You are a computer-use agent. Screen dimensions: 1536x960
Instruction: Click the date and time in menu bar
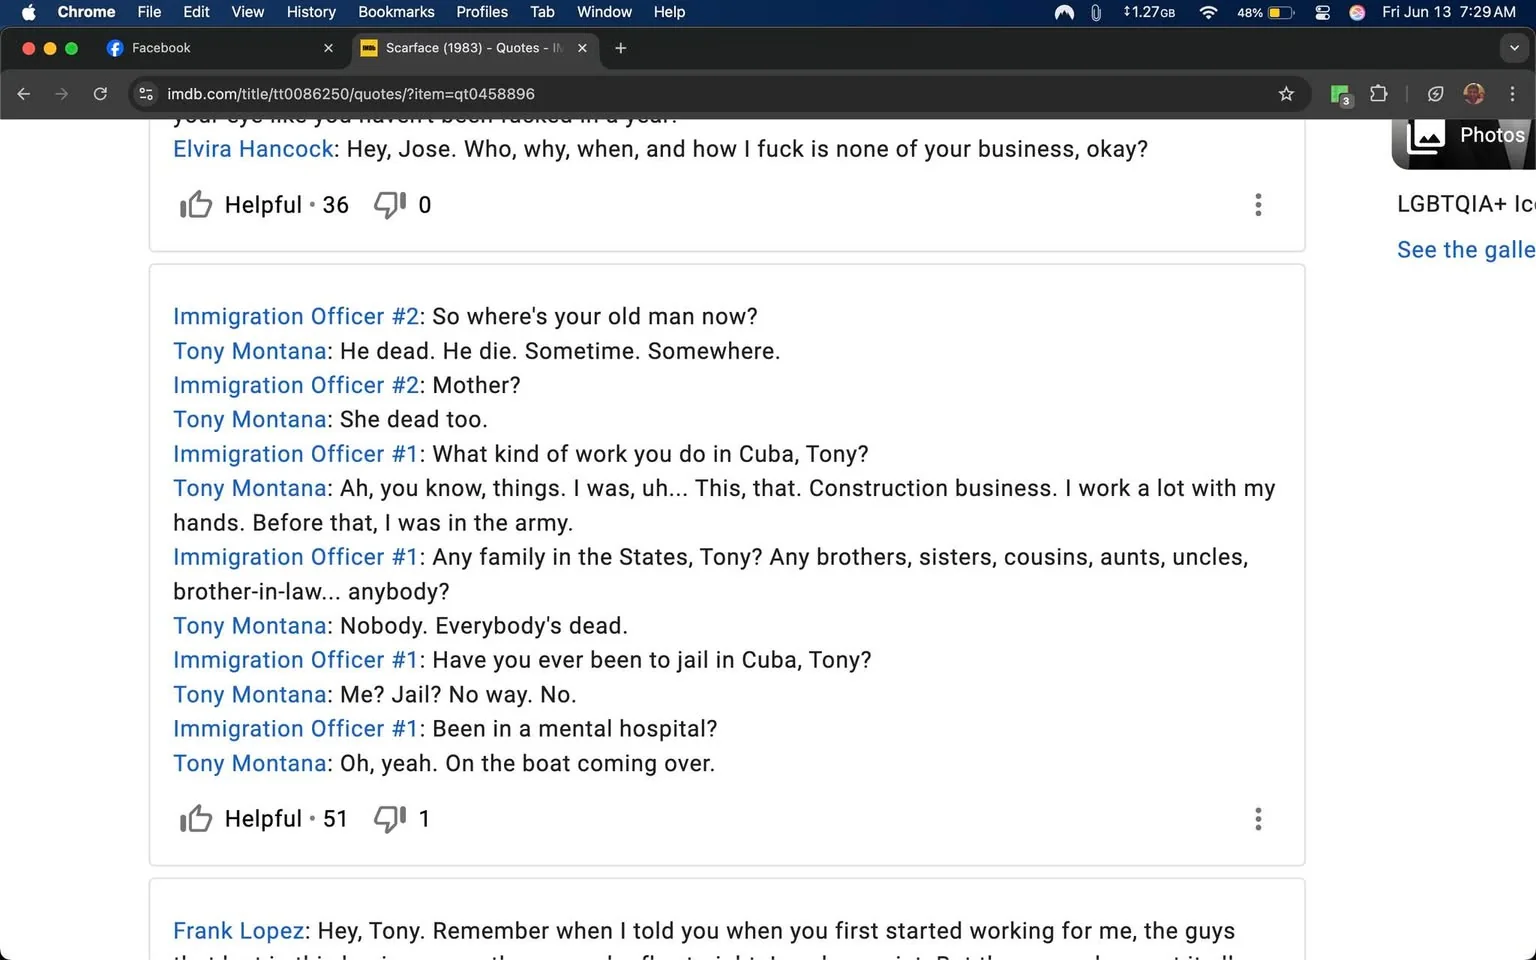click(1449, 12)
